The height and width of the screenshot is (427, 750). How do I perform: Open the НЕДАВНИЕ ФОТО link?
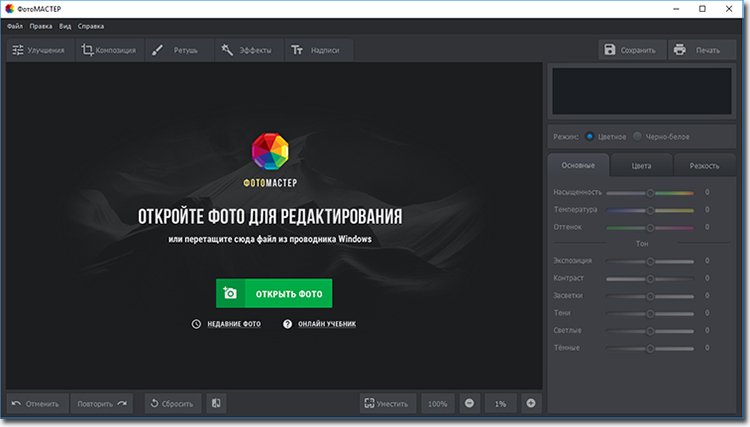(234, 324)
